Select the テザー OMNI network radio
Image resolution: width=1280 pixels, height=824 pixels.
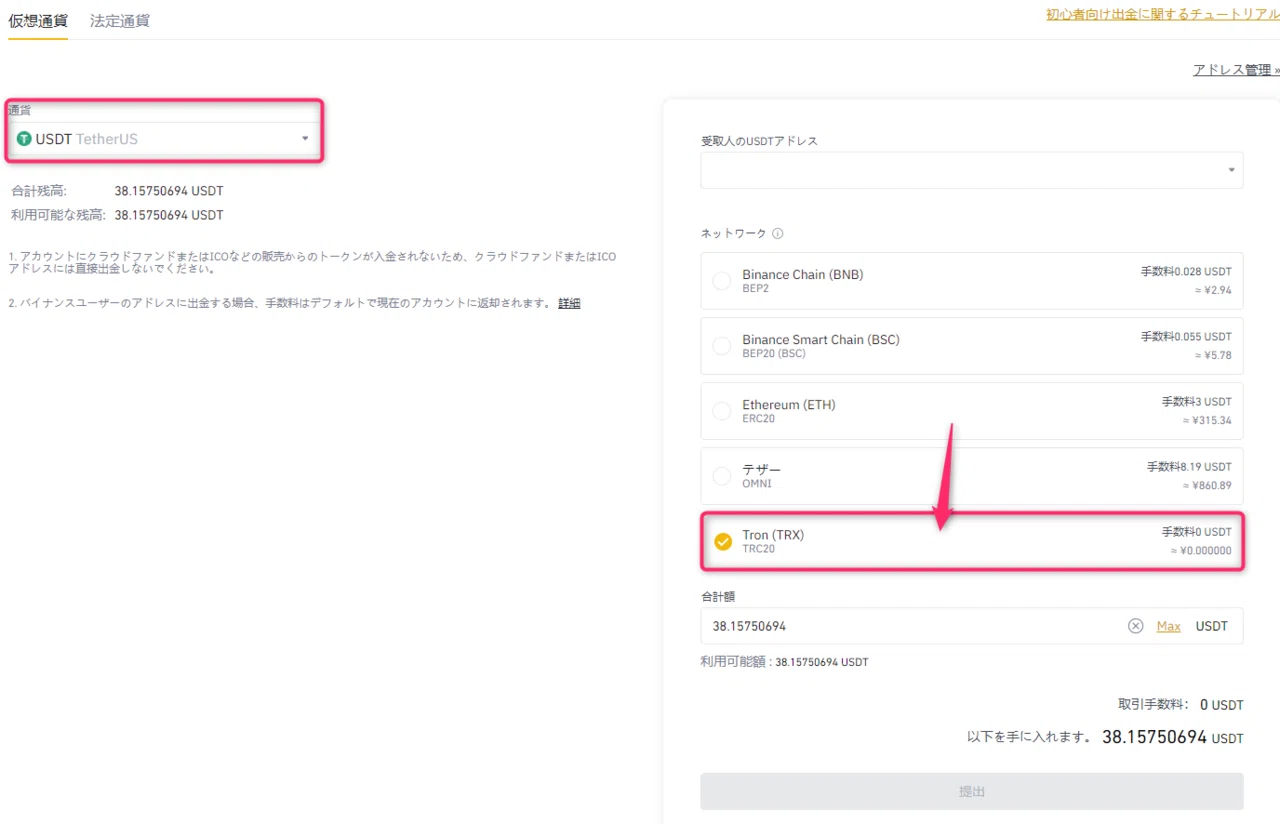tap(722, 476)
